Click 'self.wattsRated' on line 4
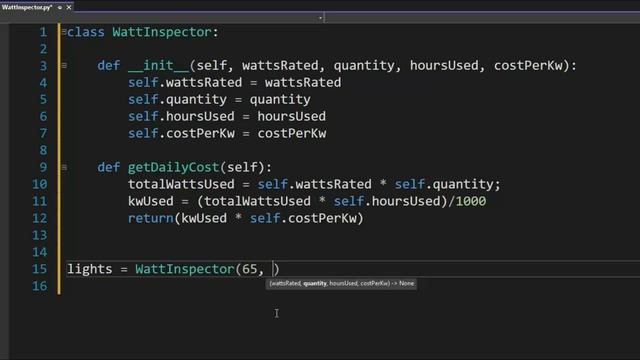The image size is (640, 360). click(x=185, y=82)
